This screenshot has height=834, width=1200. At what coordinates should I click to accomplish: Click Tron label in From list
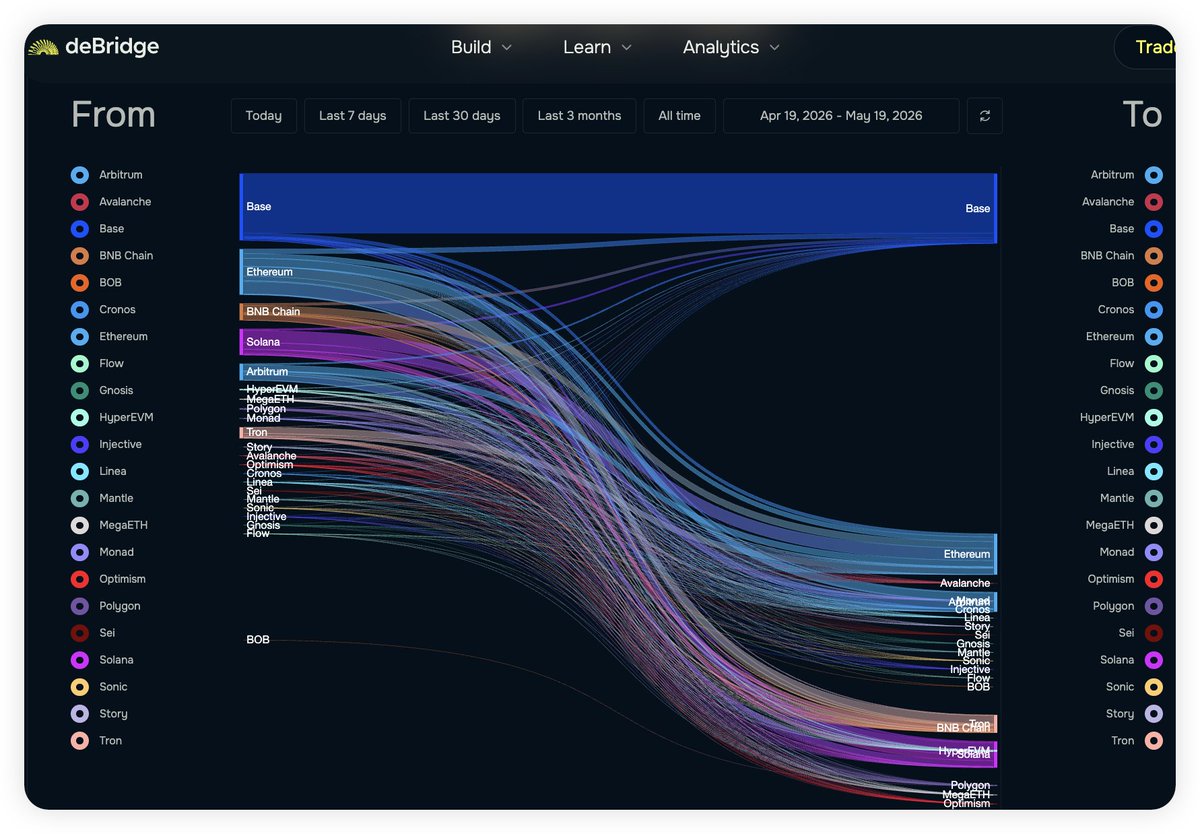110,741
